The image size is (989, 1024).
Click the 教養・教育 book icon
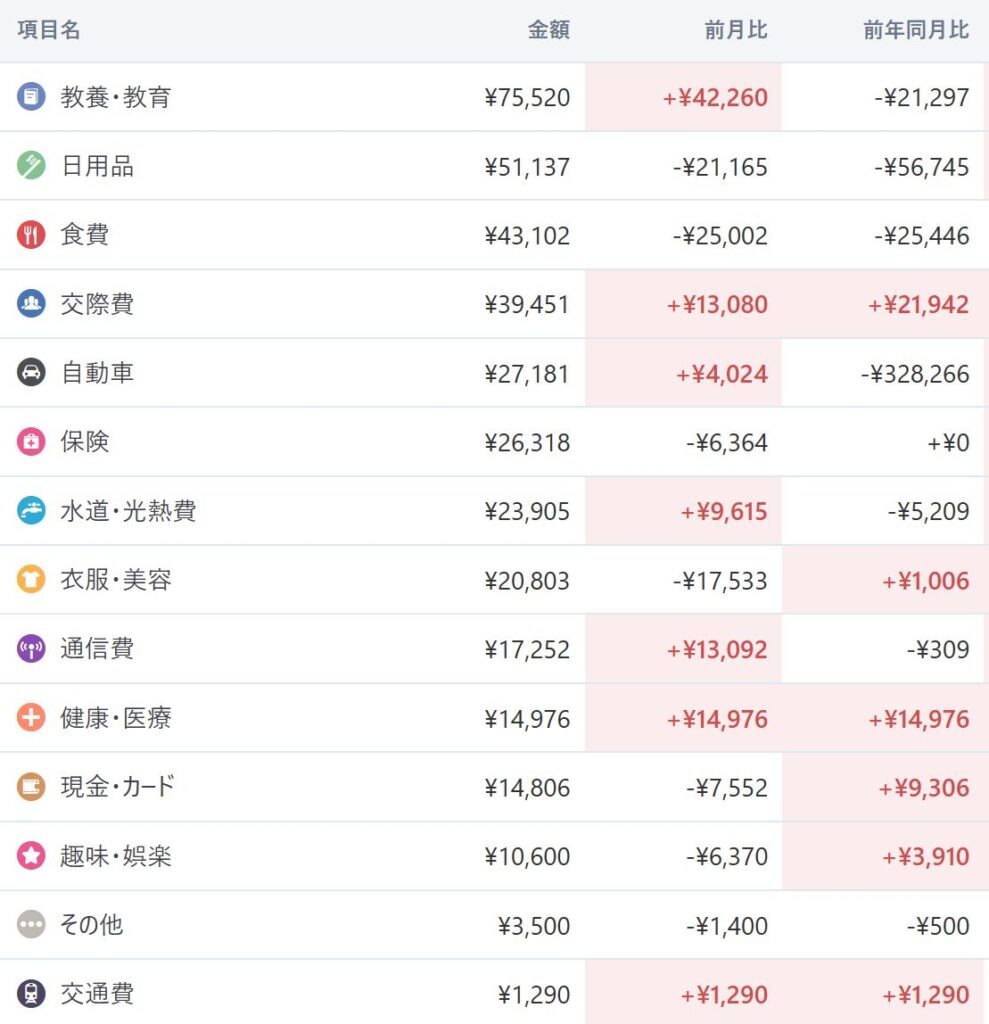point(31,97)
